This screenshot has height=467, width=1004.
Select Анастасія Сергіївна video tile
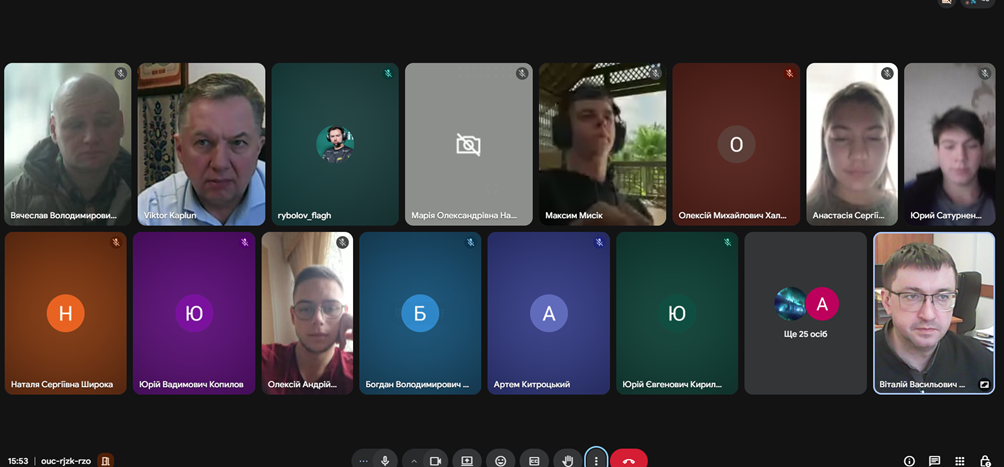point(852,144)
